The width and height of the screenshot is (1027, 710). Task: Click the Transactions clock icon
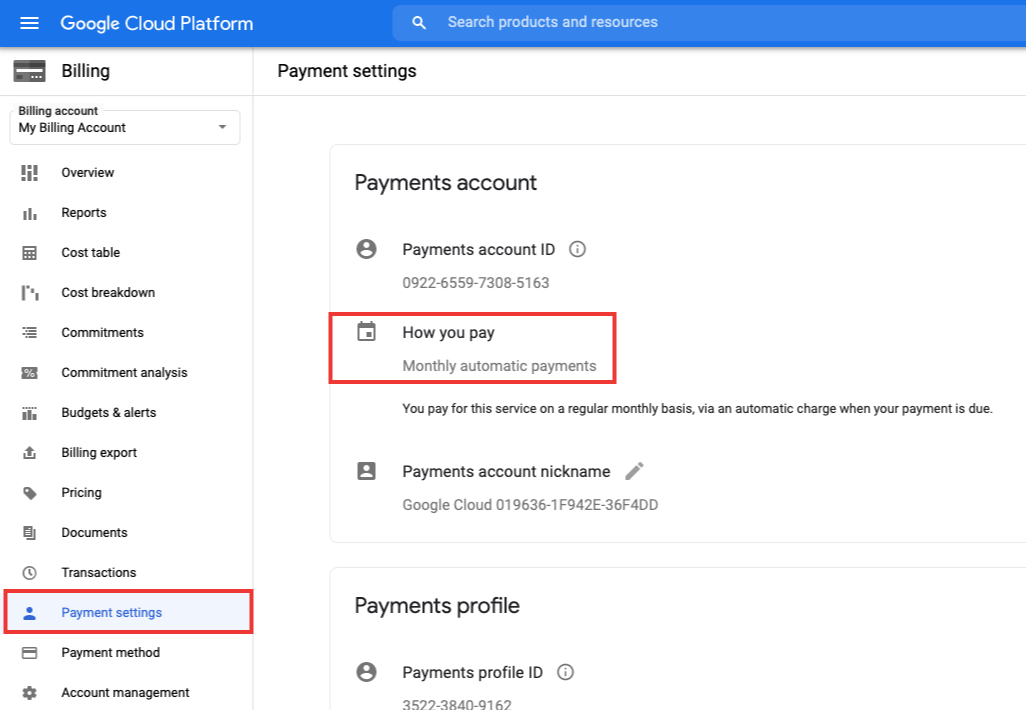pos(29,573)
